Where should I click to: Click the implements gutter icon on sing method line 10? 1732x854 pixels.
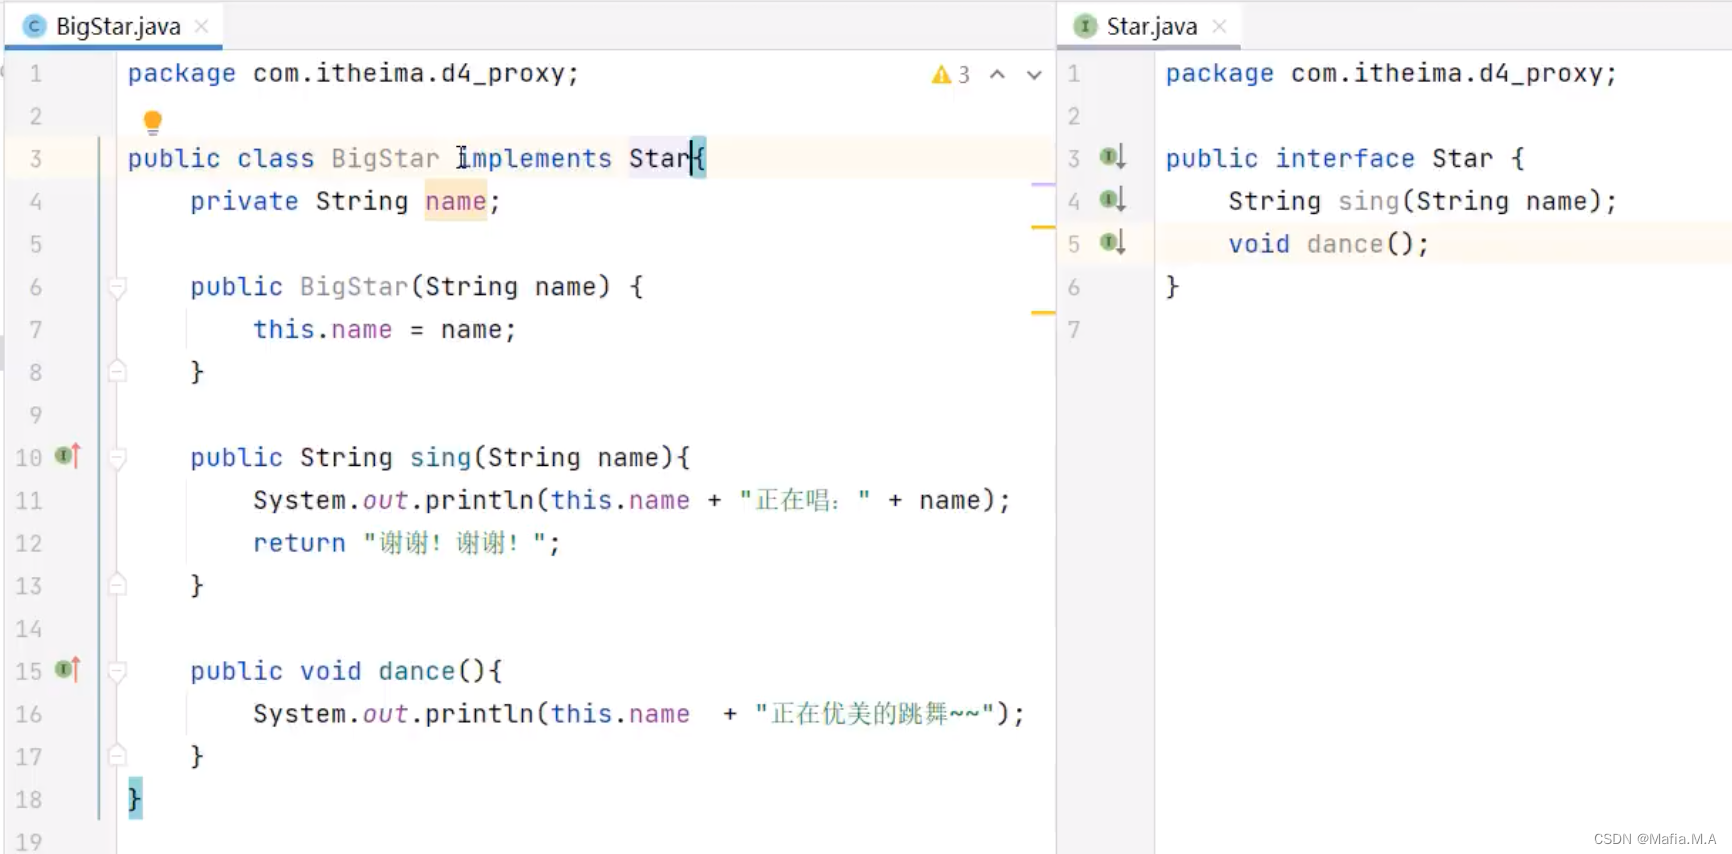pos(68,456)
